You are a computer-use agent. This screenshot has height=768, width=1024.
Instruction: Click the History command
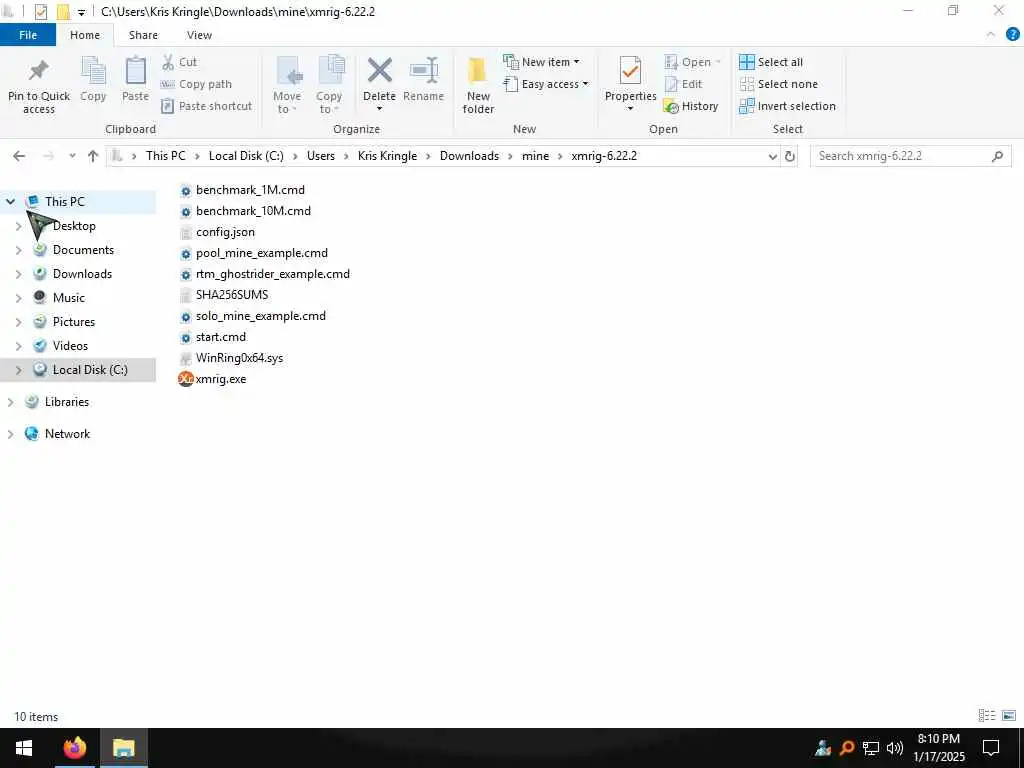click(691, 106)
